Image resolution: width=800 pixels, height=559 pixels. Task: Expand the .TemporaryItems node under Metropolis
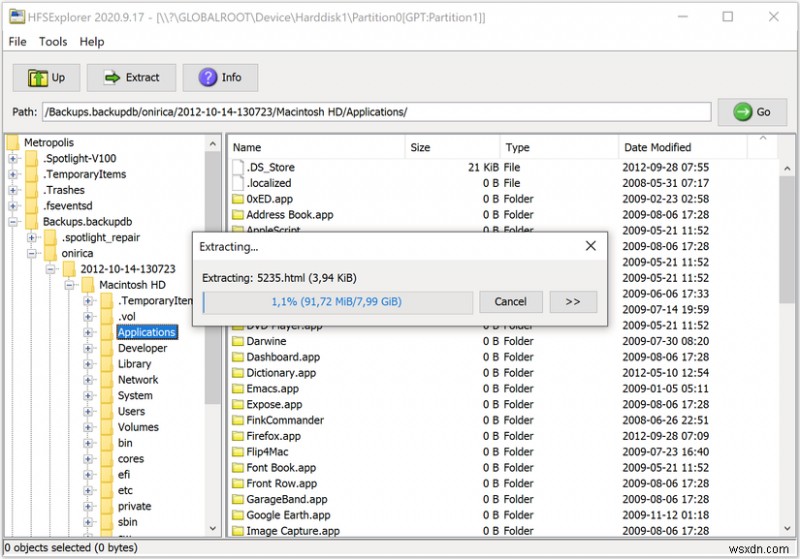[13, 174]
